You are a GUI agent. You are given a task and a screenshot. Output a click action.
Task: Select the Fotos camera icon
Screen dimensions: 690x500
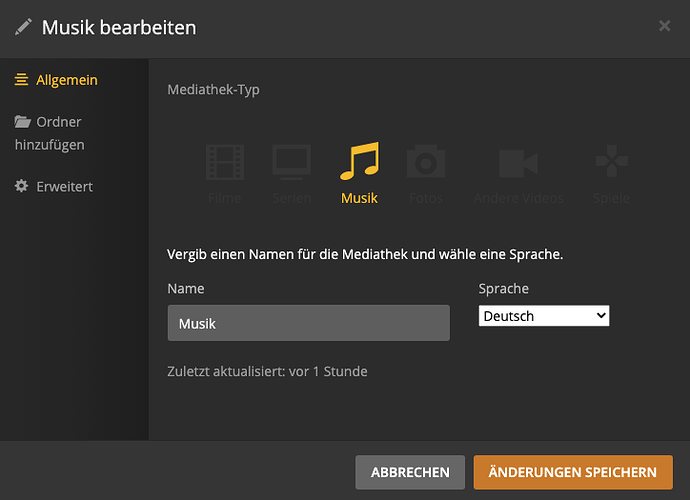pos(426,163)
